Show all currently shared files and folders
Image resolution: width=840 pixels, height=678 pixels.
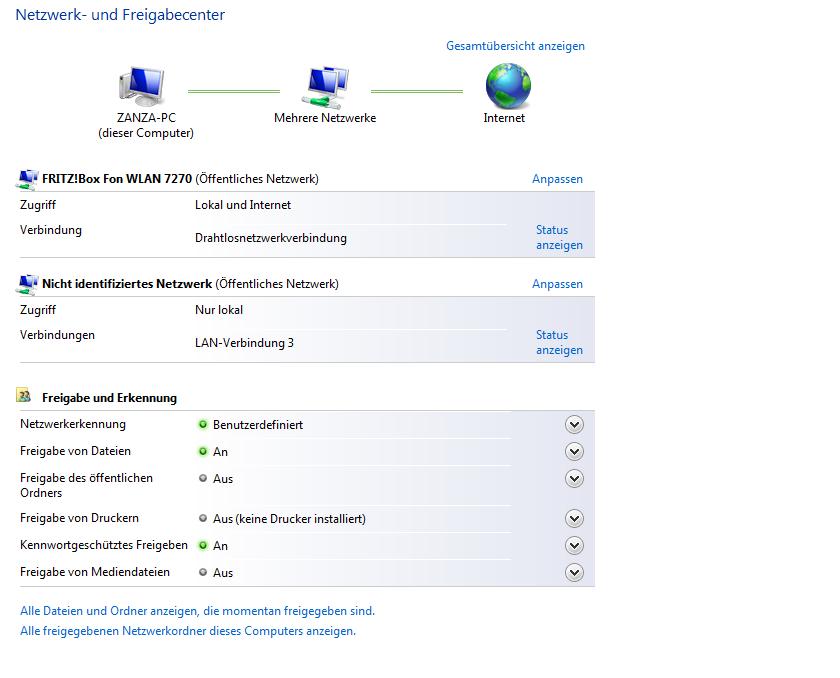[x=197, y=611]
